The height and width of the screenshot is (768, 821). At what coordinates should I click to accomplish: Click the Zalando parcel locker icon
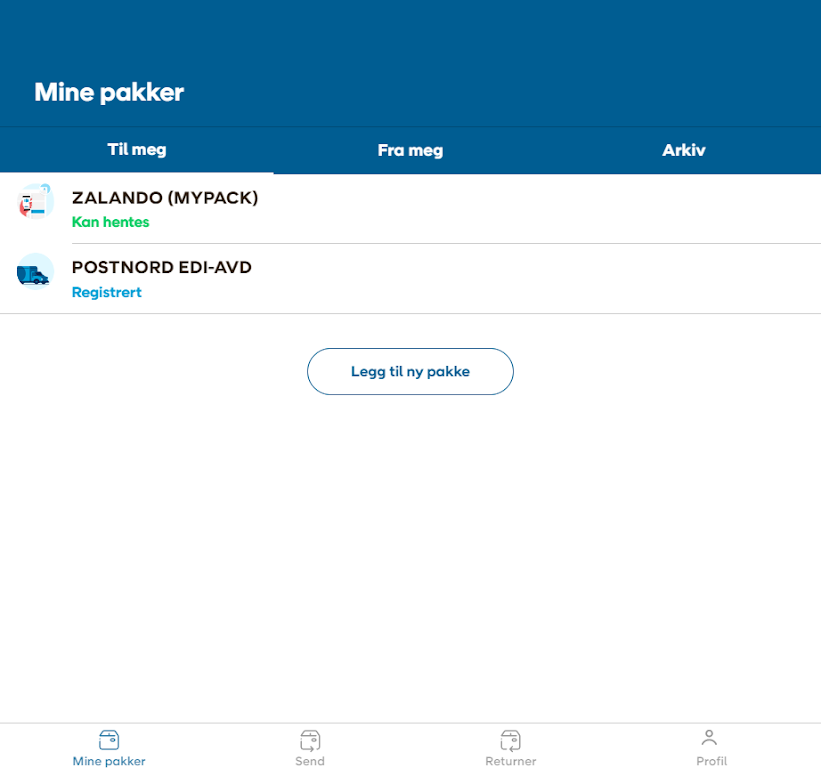(x=35, y=201)
